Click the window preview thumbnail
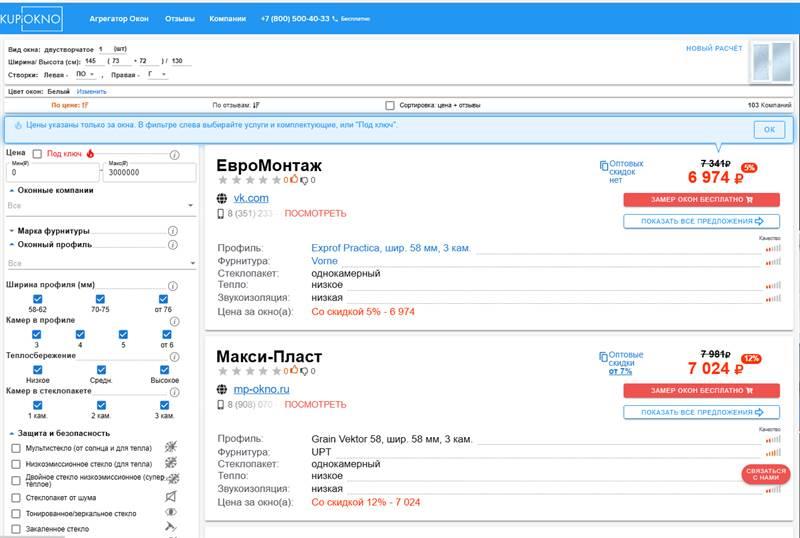 pyautogui.click(x=771, y=62)
